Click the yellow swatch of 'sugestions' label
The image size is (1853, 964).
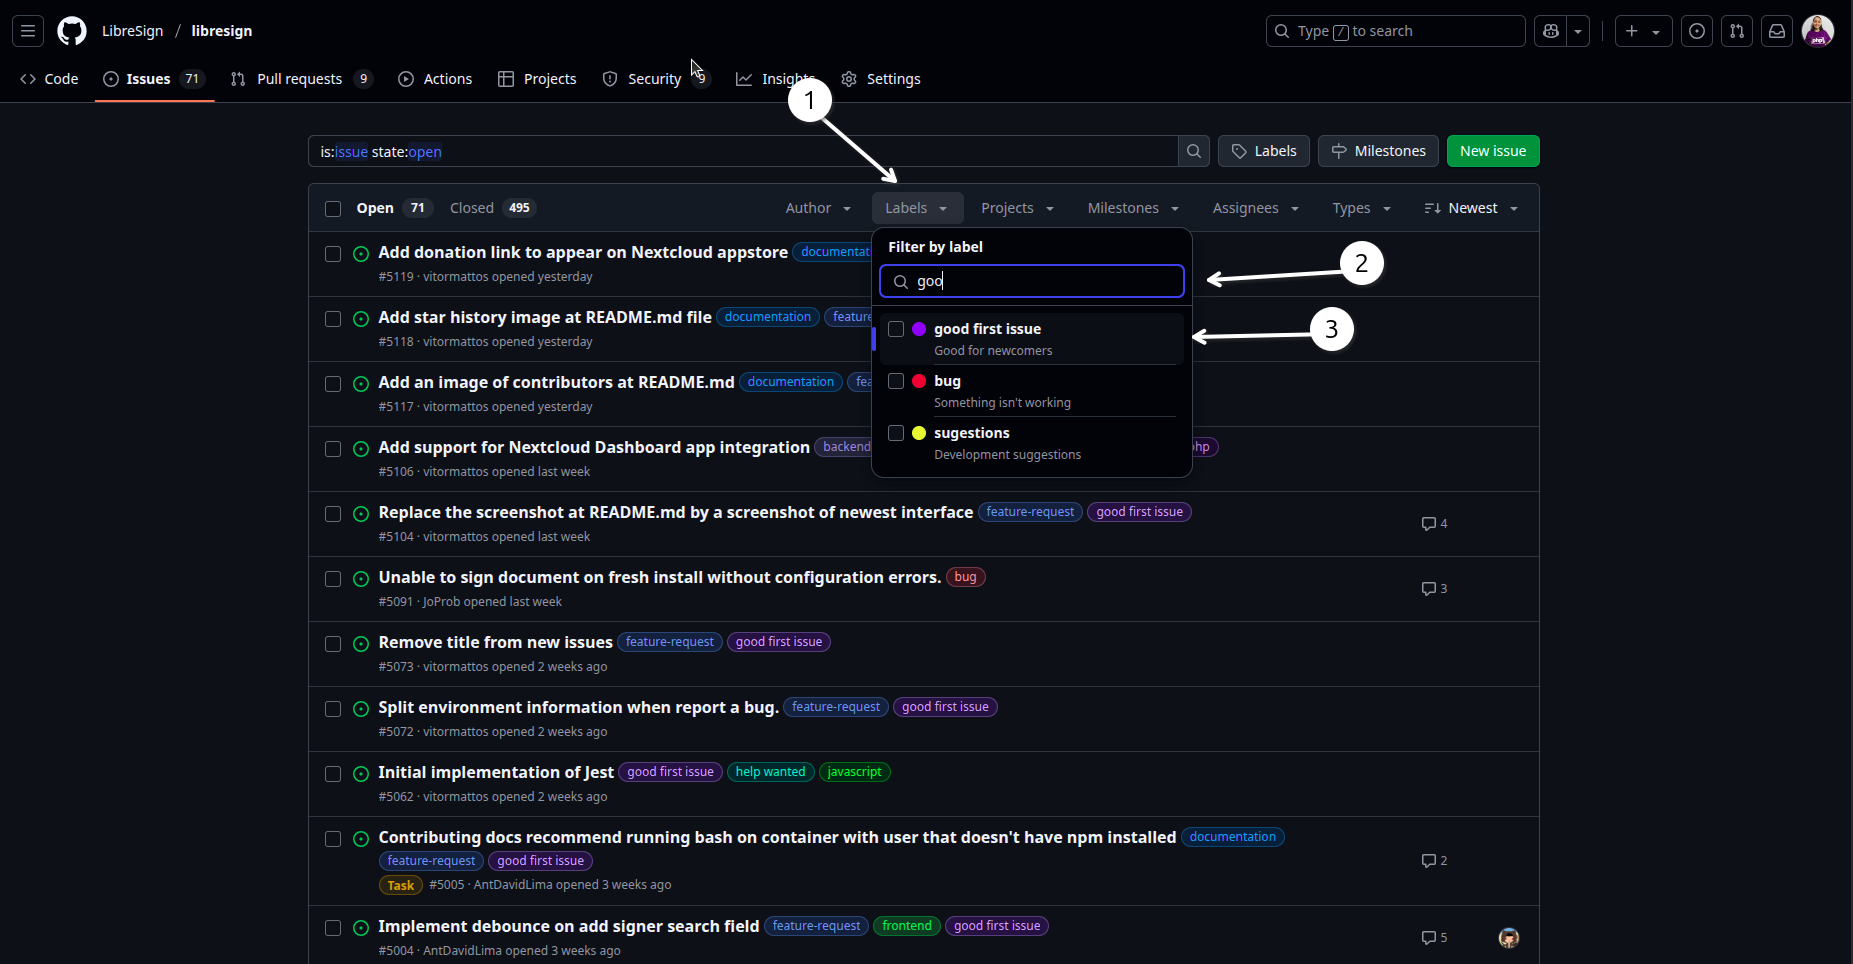tap(919, 433)
